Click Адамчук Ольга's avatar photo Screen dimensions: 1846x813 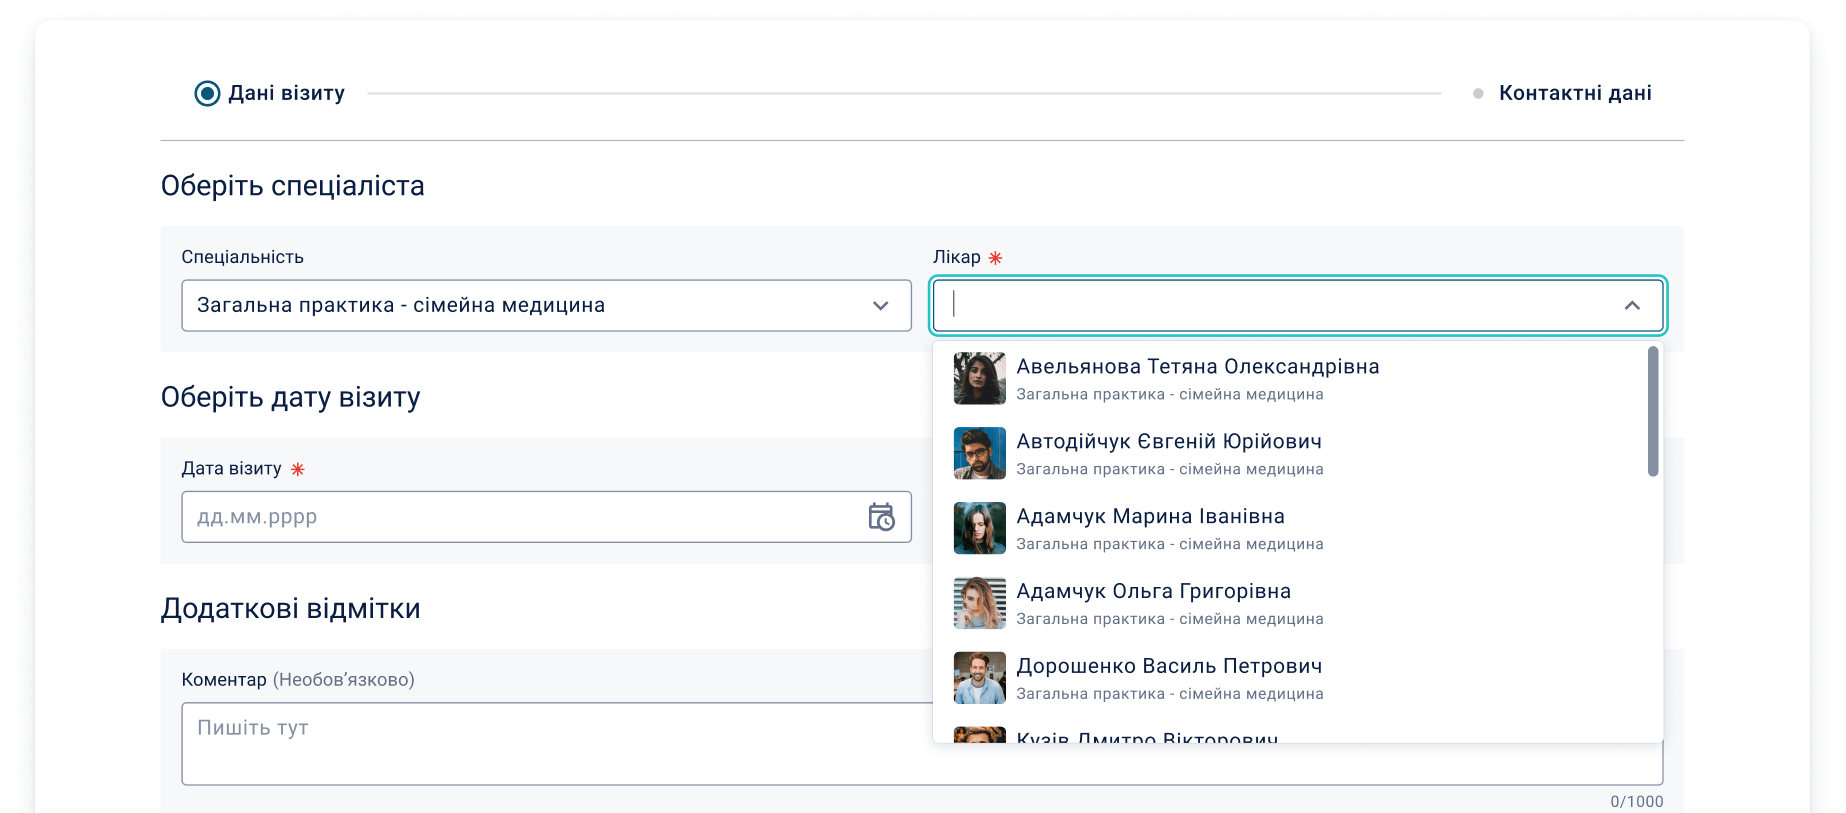tap(979, 603)
